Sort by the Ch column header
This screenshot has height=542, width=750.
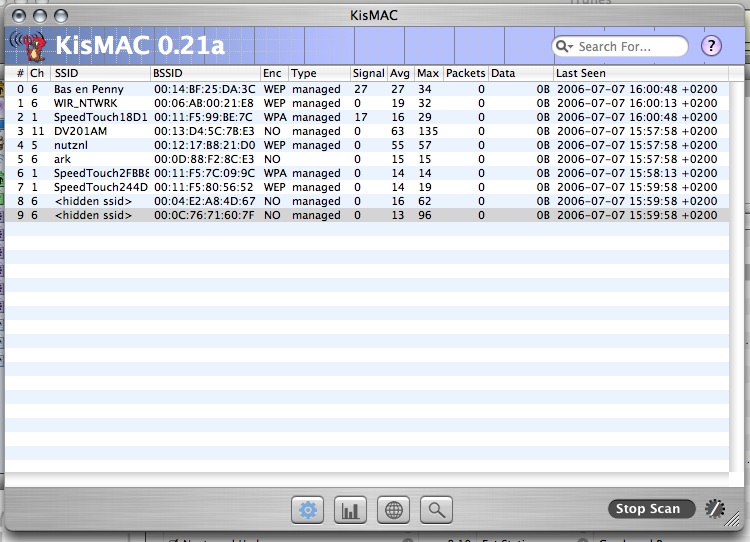38,73
